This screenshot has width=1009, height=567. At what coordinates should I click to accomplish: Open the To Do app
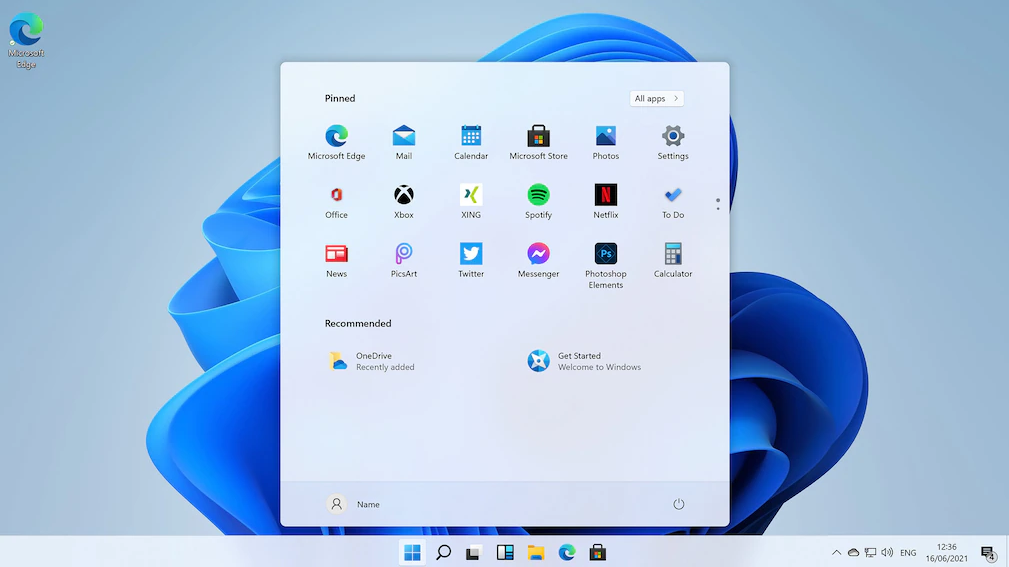672,201
